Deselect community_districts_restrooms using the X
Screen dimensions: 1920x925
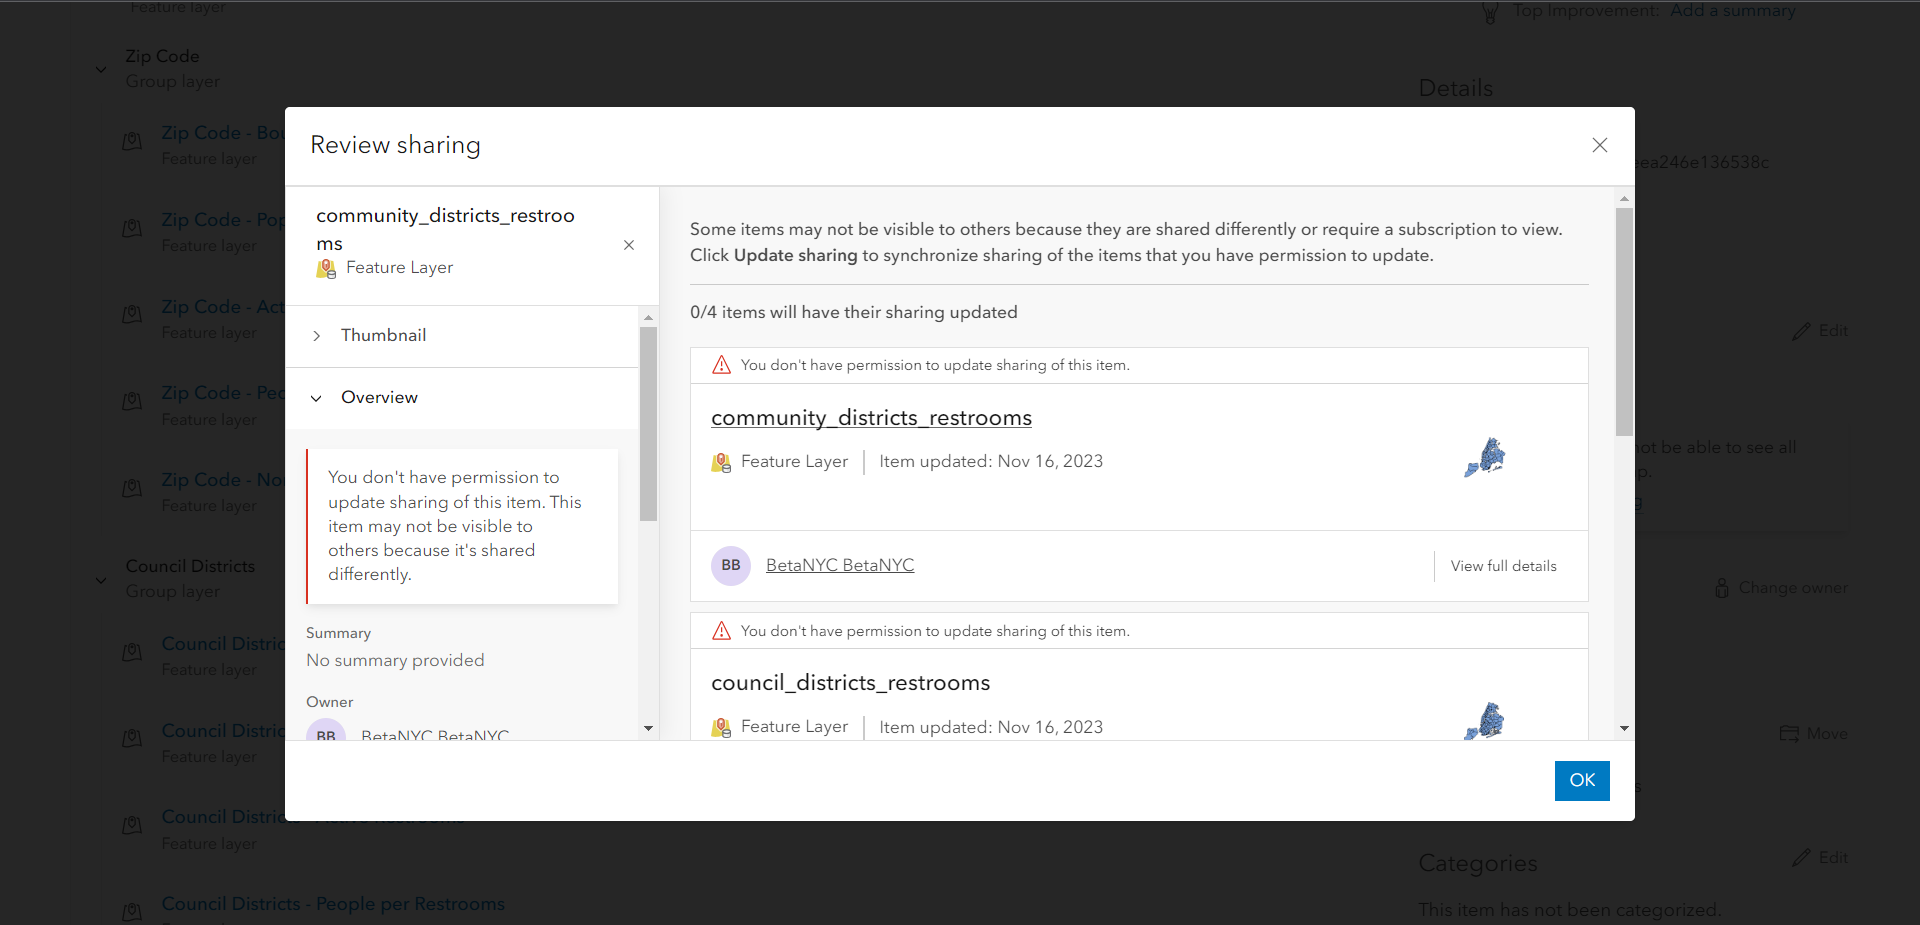coord(629,245)
